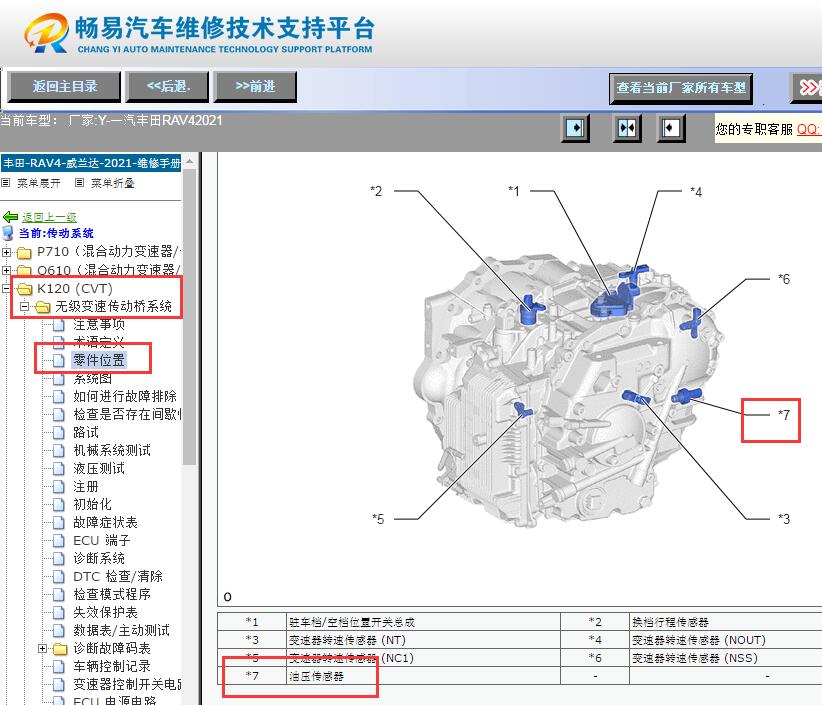This screenshot has width=822, height=705.
Task: Open the 失效保护表 page
Action: 105,612
